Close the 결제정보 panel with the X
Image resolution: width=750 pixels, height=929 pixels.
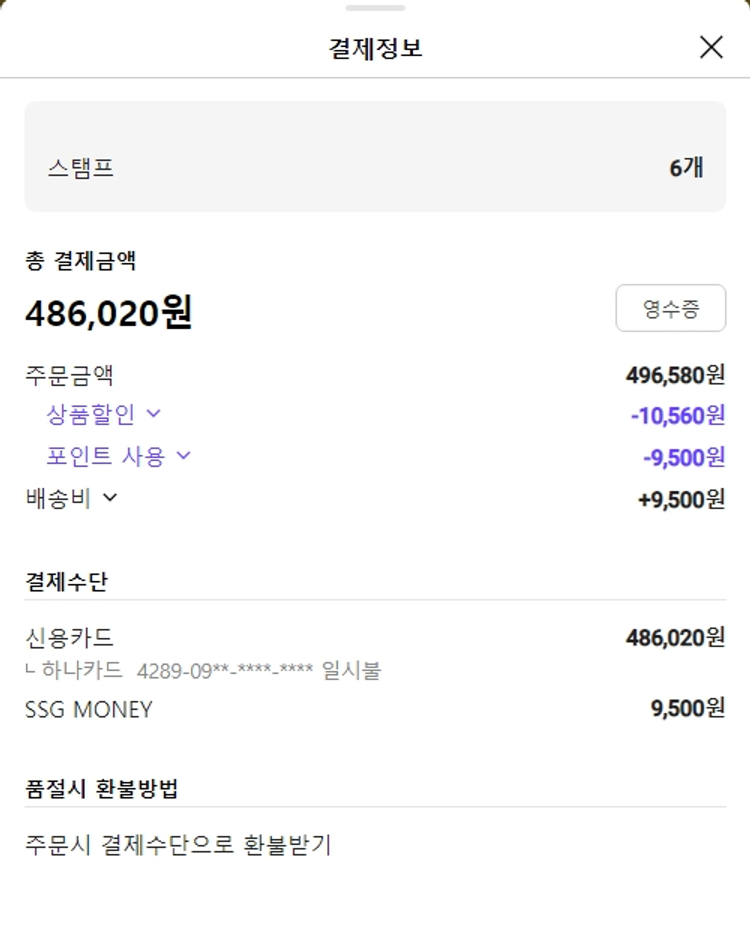pyautogui.click(x=711, y=47)
